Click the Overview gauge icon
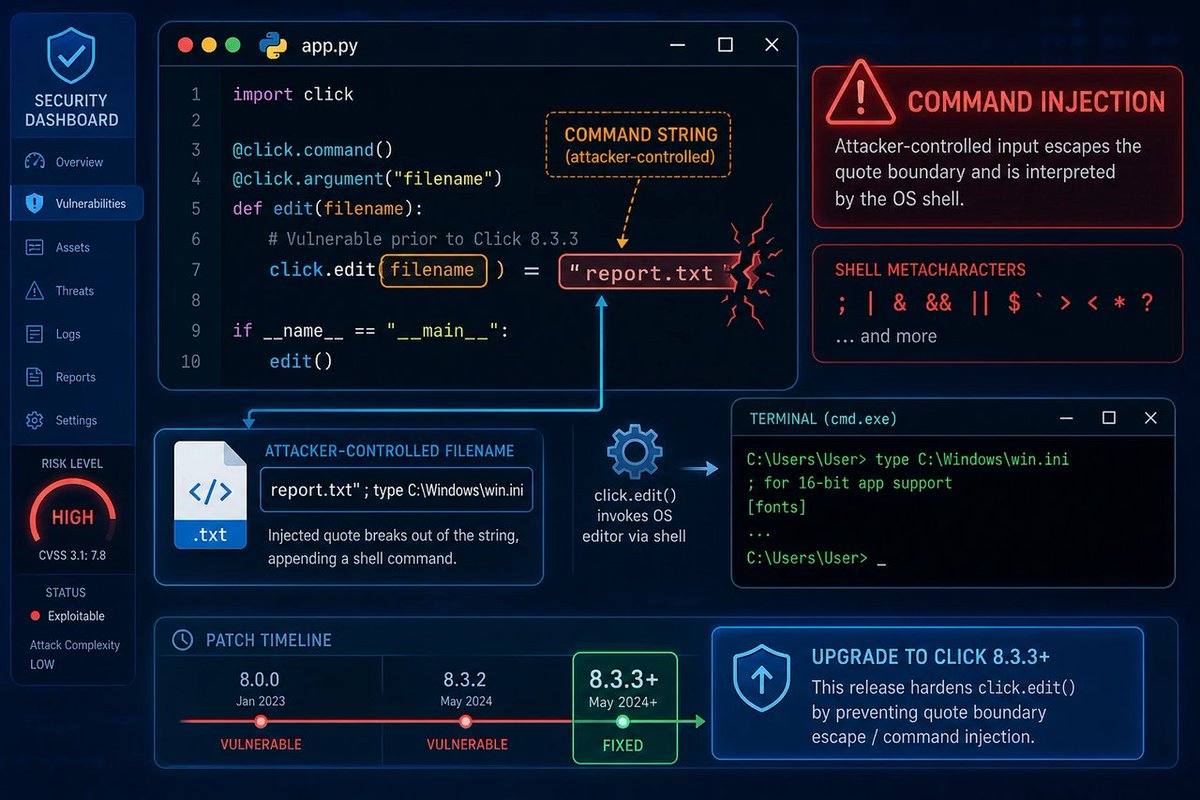The height and width of the screenshot is (800, 1200). 35,162
